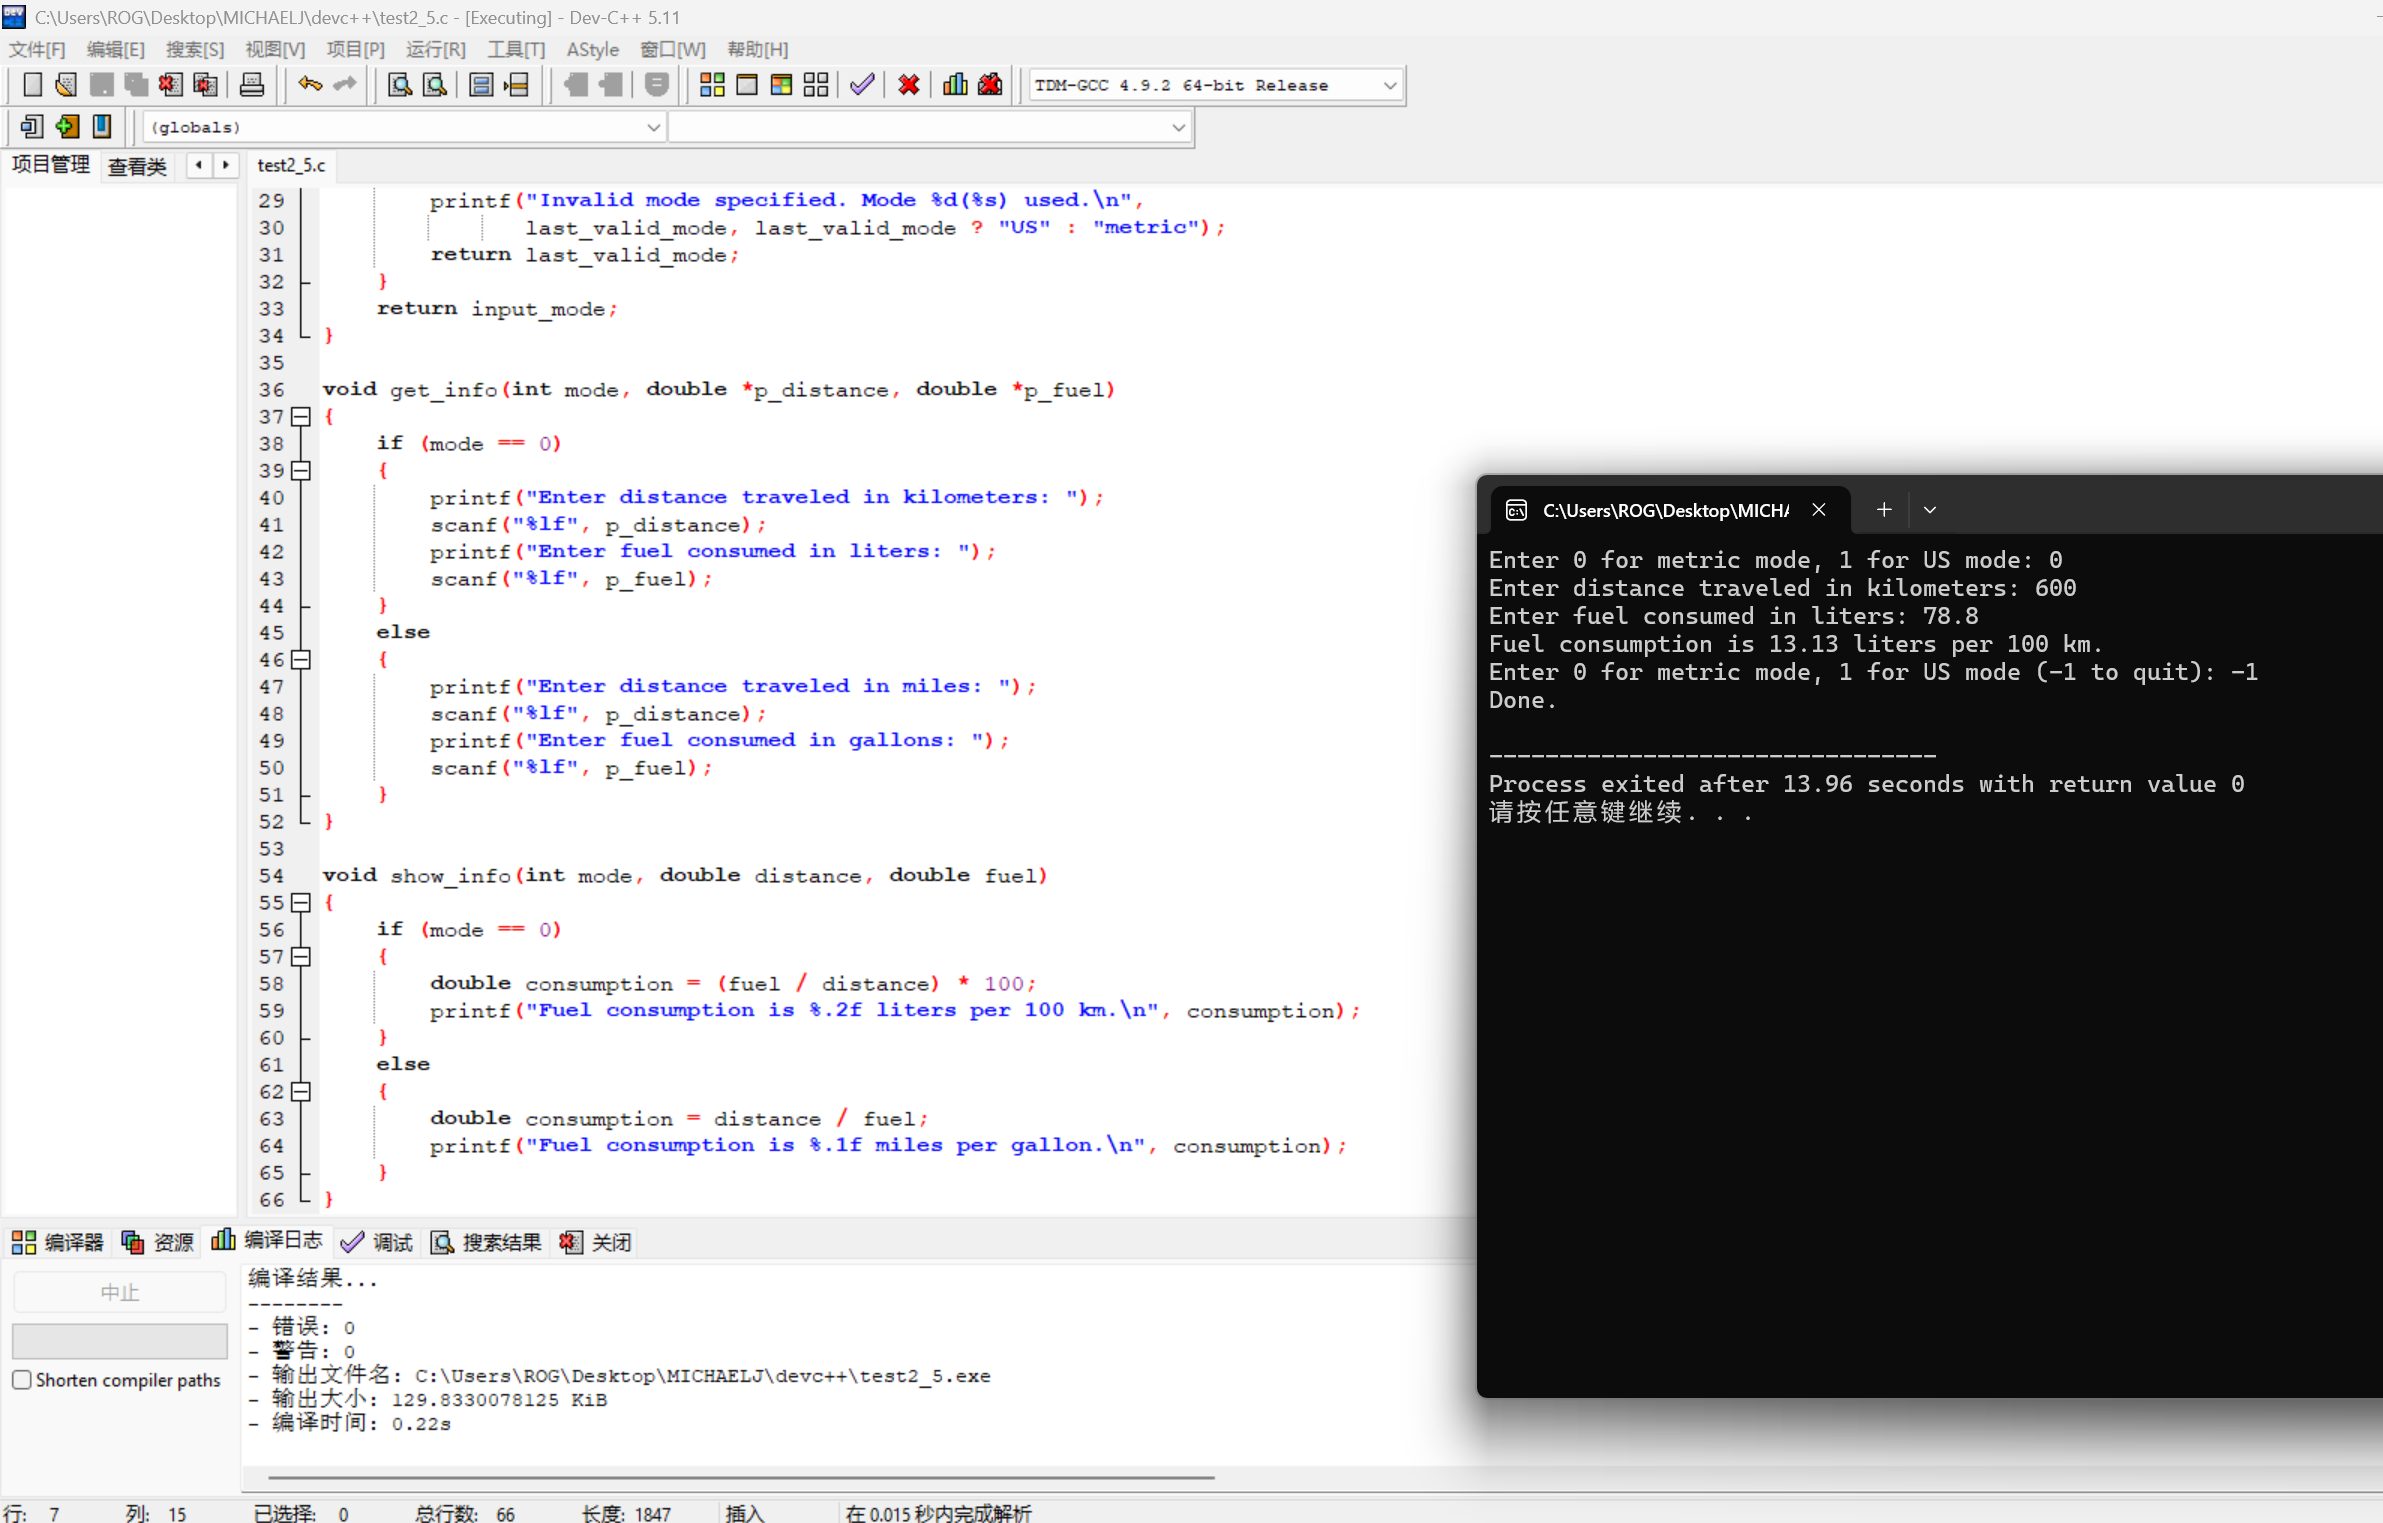The image size is (2383, 1523).
Task: Open the terminal tab dropdown chevron
Action: point(1930,510)
